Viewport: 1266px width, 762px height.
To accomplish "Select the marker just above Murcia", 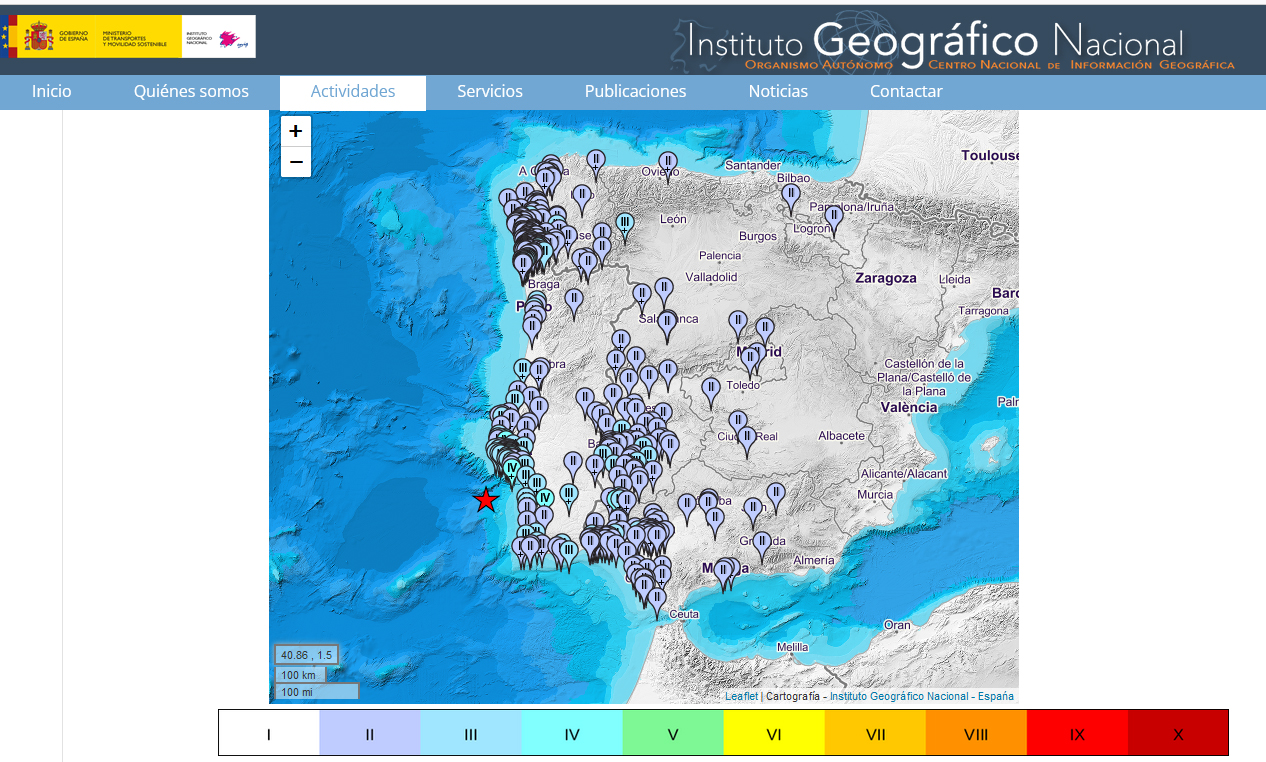I will (x=776, y=493).
